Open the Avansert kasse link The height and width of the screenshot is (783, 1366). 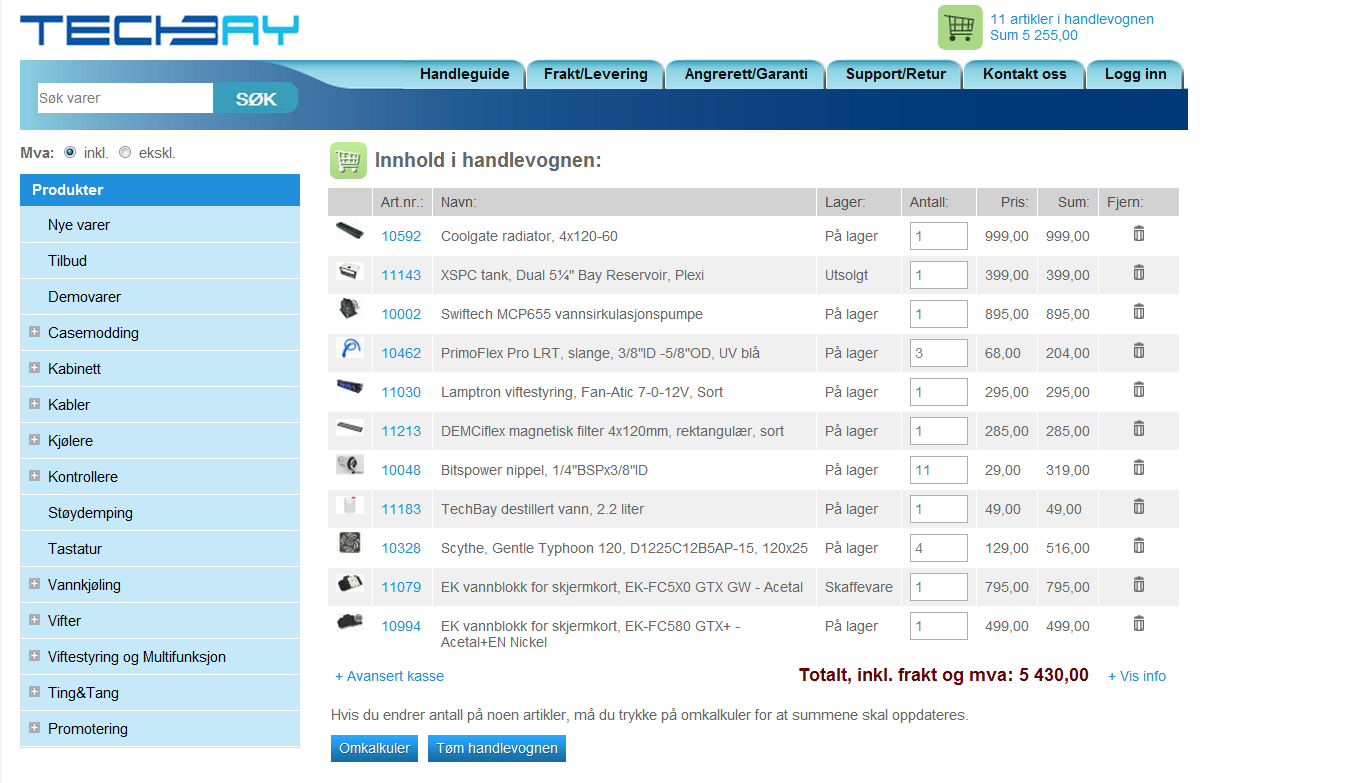pos(389,676)
